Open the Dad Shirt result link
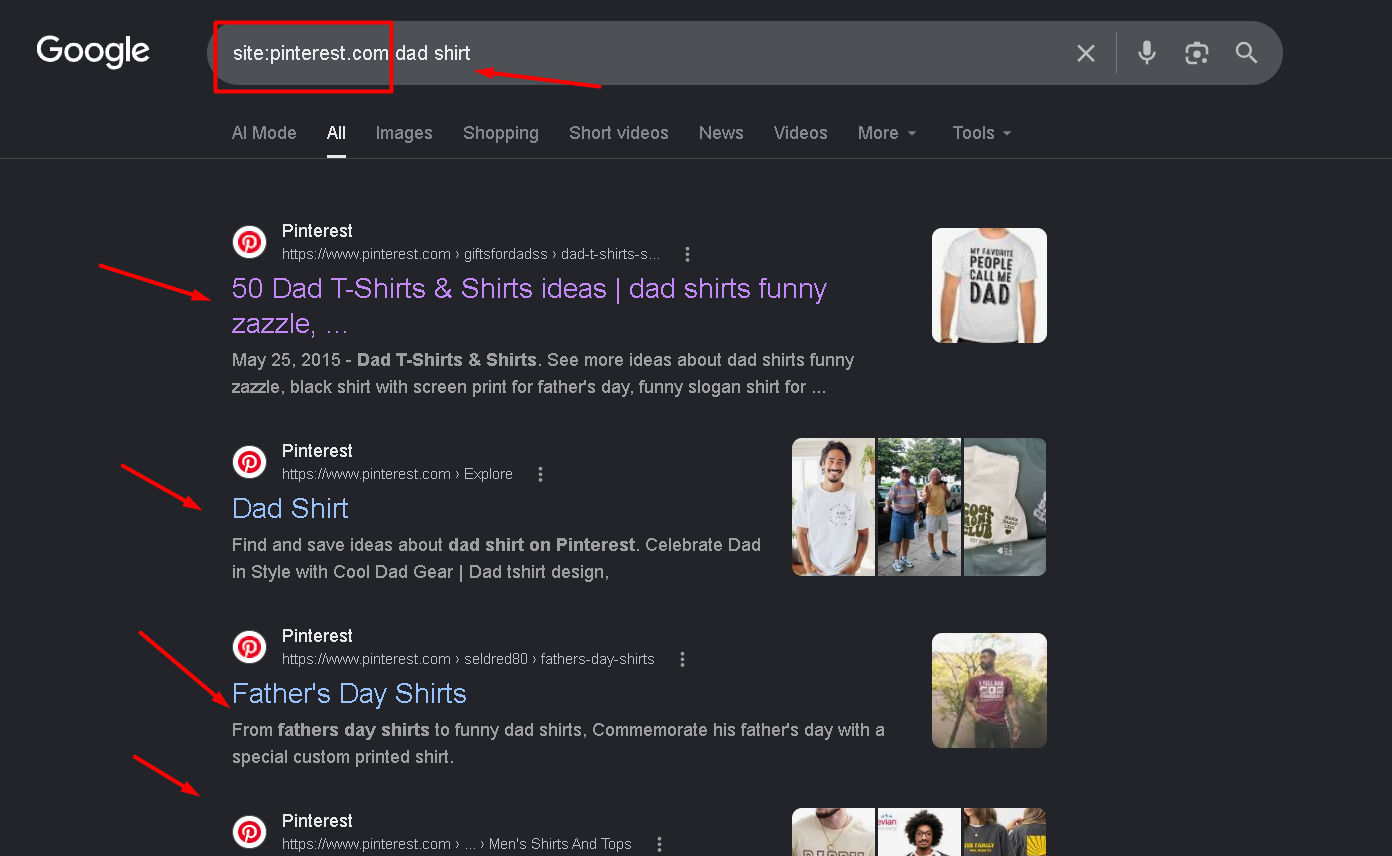 [290, 508]
